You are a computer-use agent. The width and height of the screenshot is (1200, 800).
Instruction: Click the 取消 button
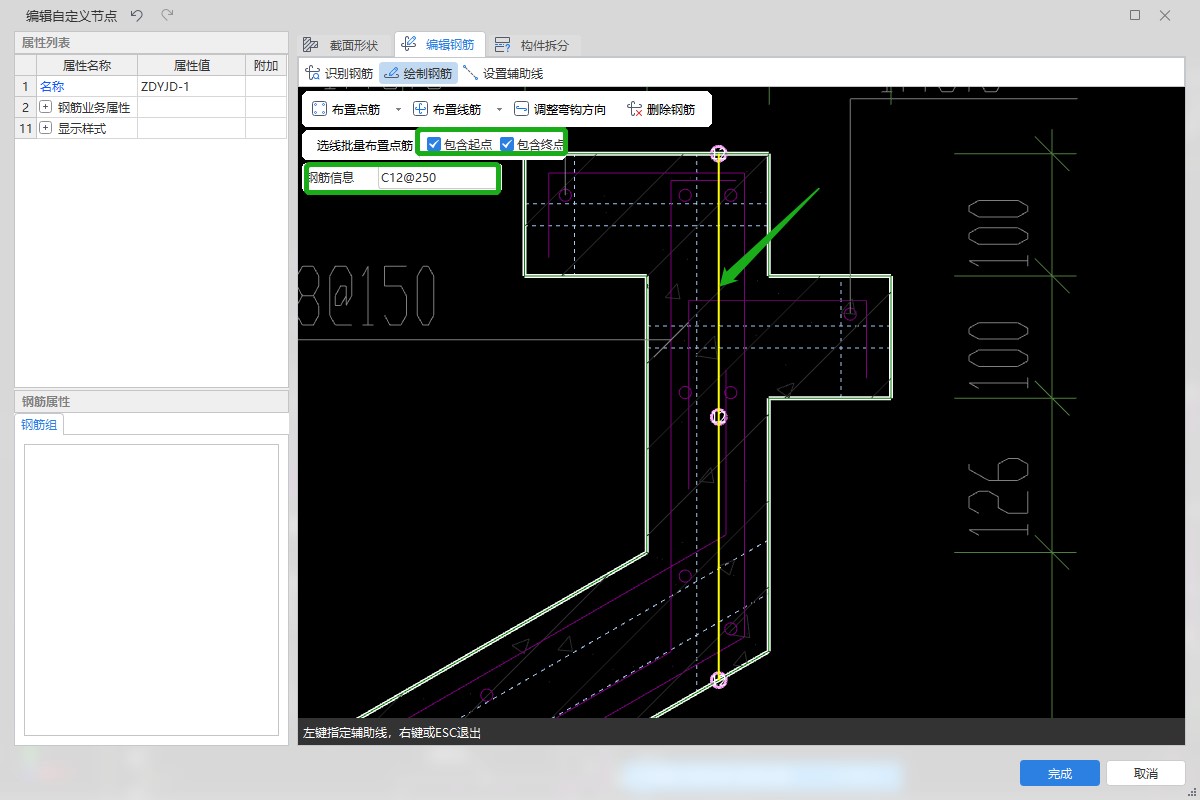(x=1146, y=773)
